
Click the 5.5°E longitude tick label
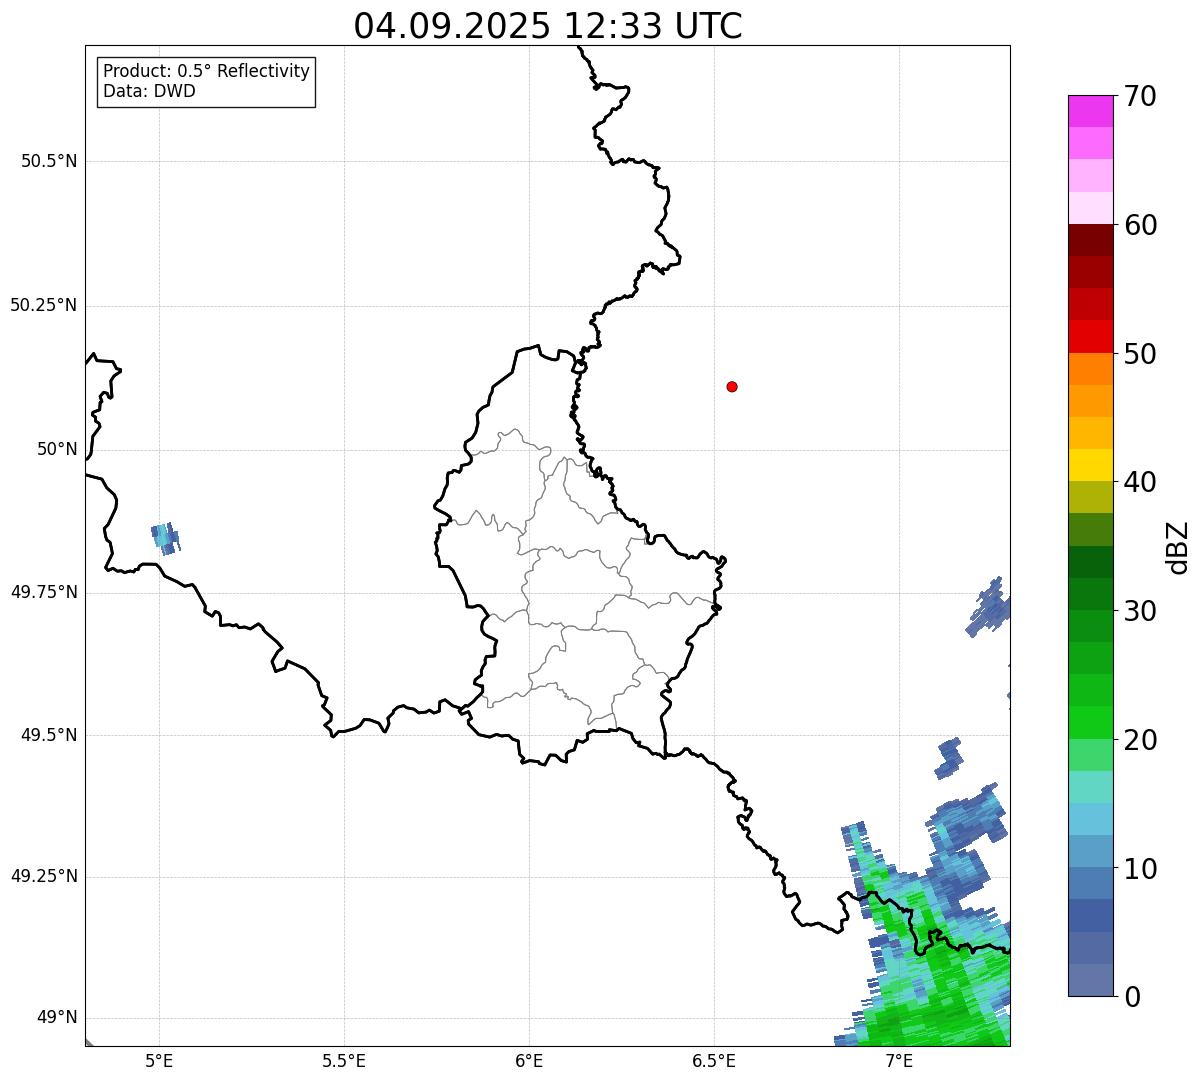pyautogui.click(x=344, y=1061)
